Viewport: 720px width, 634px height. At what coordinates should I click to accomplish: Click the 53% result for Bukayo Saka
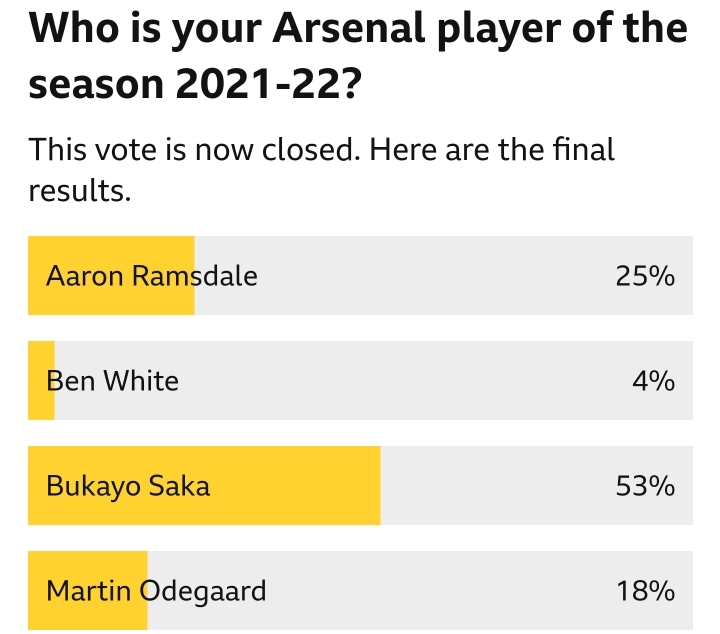tap(645, 486)
